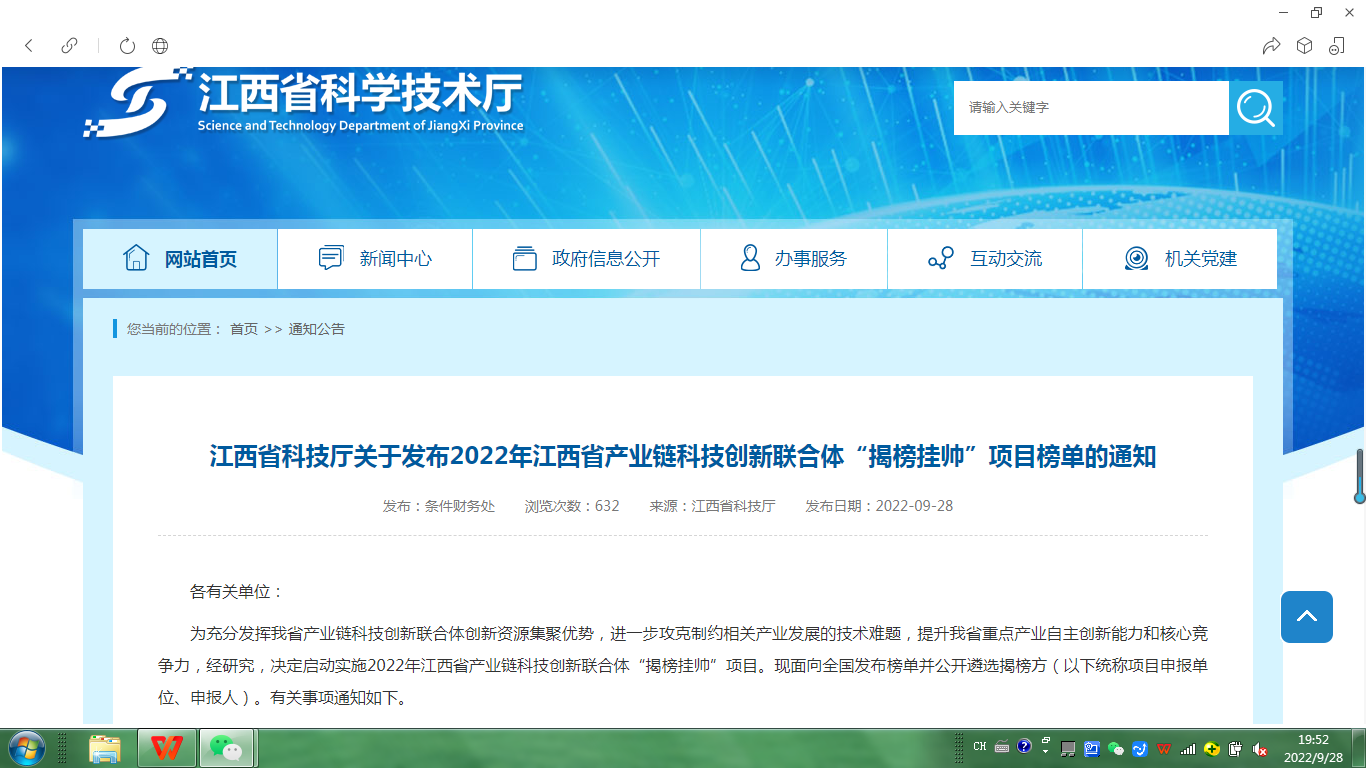The height and width of the screenshot is (768, 1366).
Task: Click the scroll-to-top arrow button
Action: click(1306, 617)
